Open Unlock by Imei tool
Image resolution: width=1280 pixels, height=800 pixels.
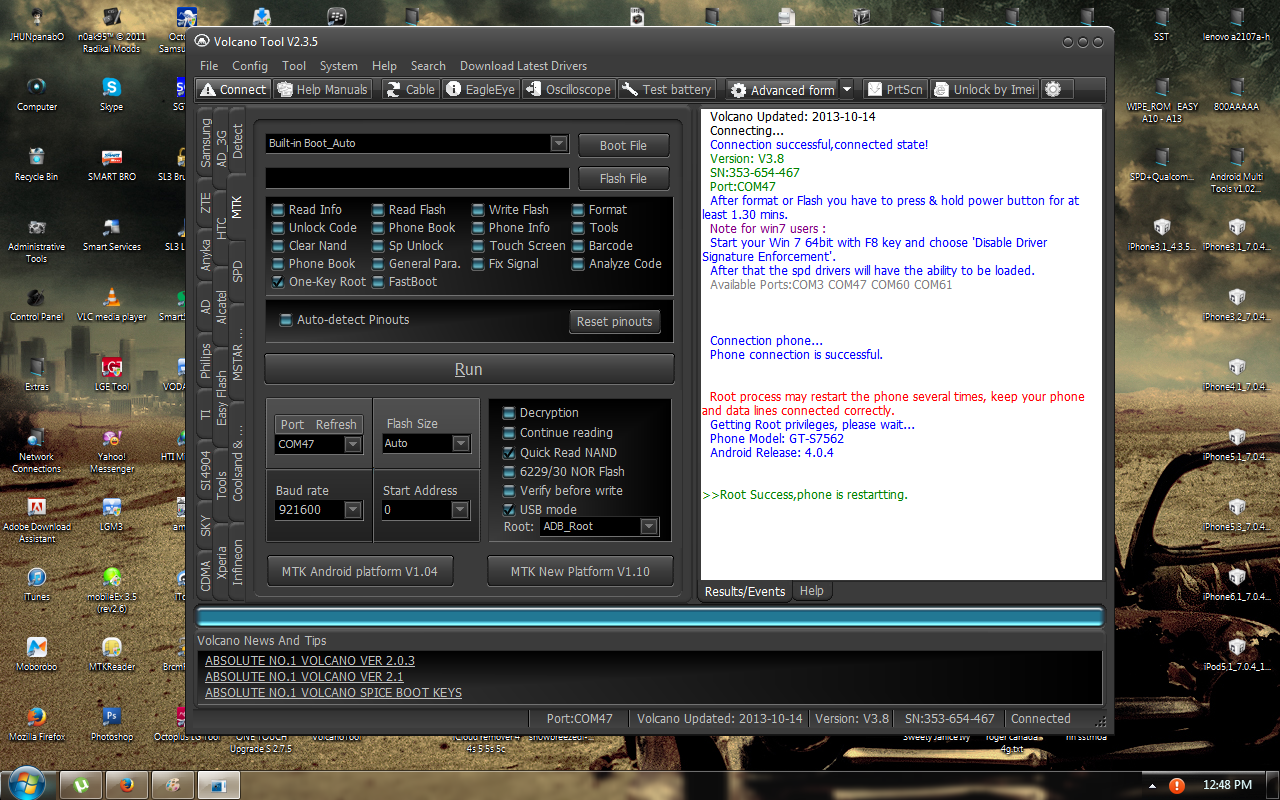click(x=984, y=89)
